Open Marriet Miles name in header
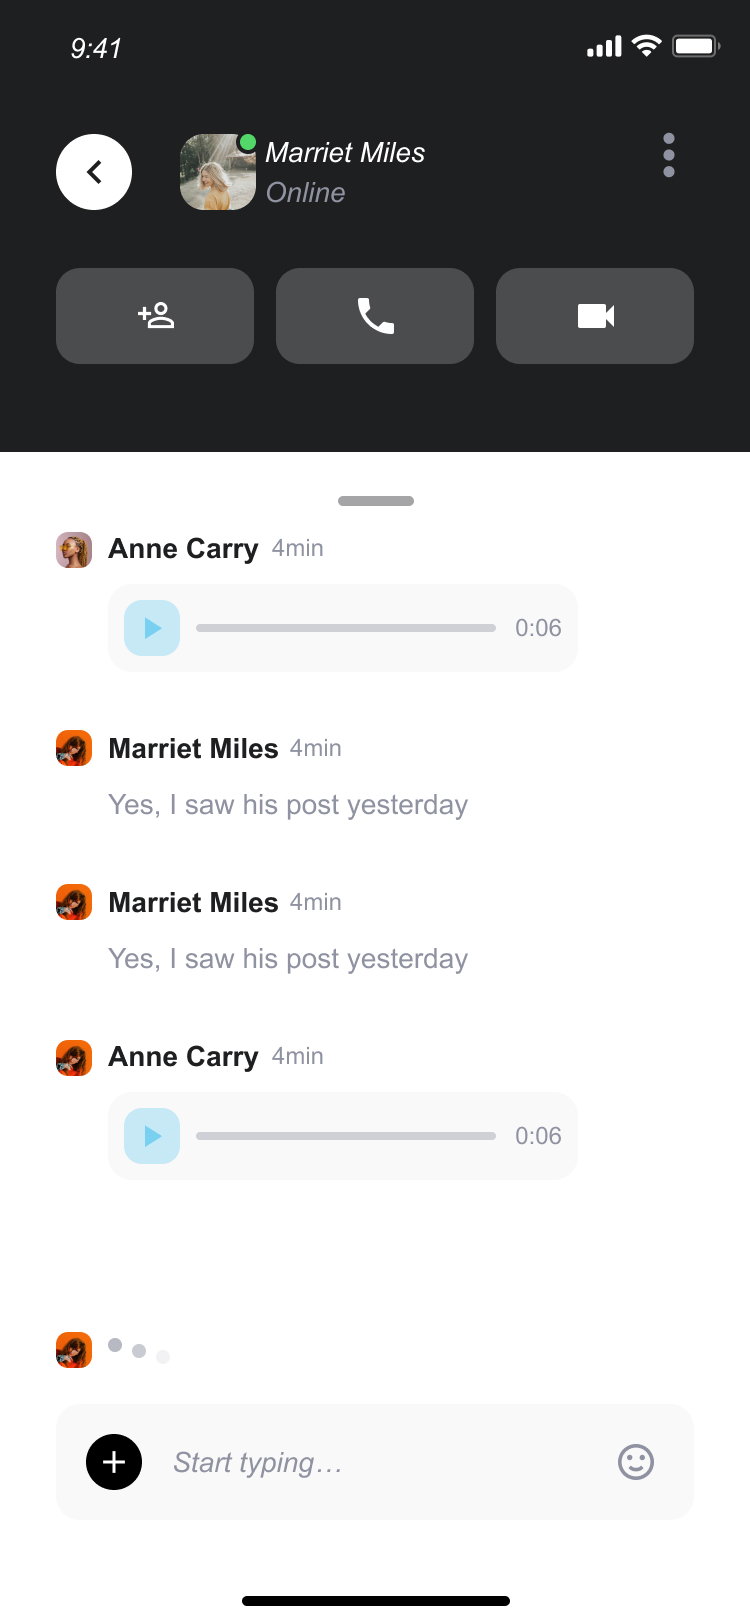The width and height of the screenshot is (750, 1624). 345,153
